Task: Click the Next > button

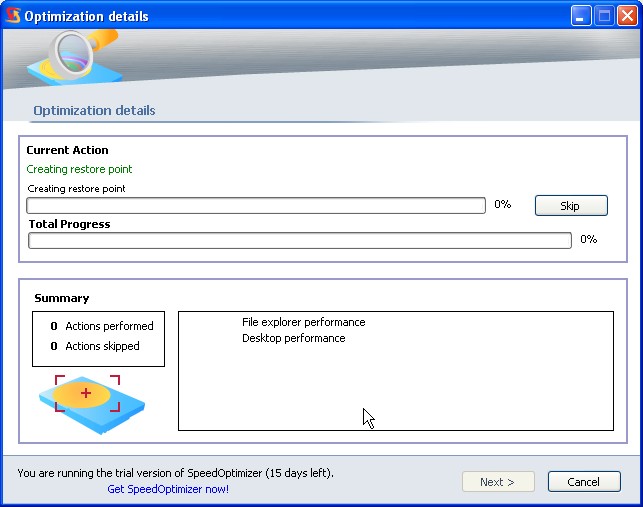Action: click(x=498, y=482)
